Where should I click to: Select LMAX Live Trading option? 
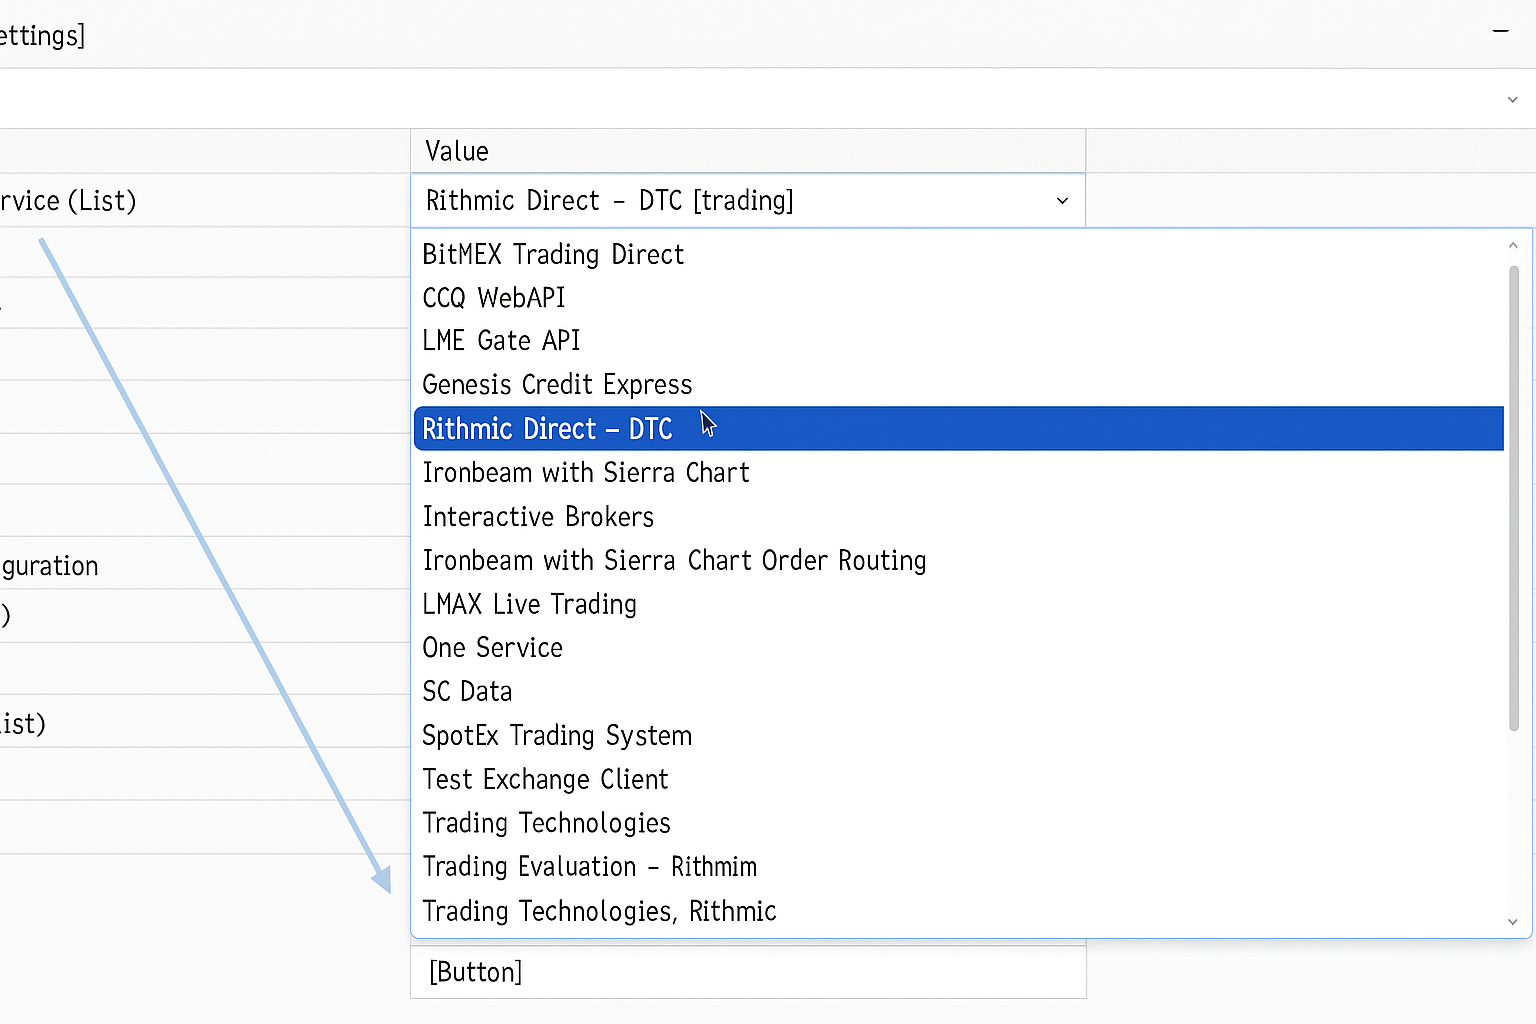pyautogui.click(x=958, y=604)
